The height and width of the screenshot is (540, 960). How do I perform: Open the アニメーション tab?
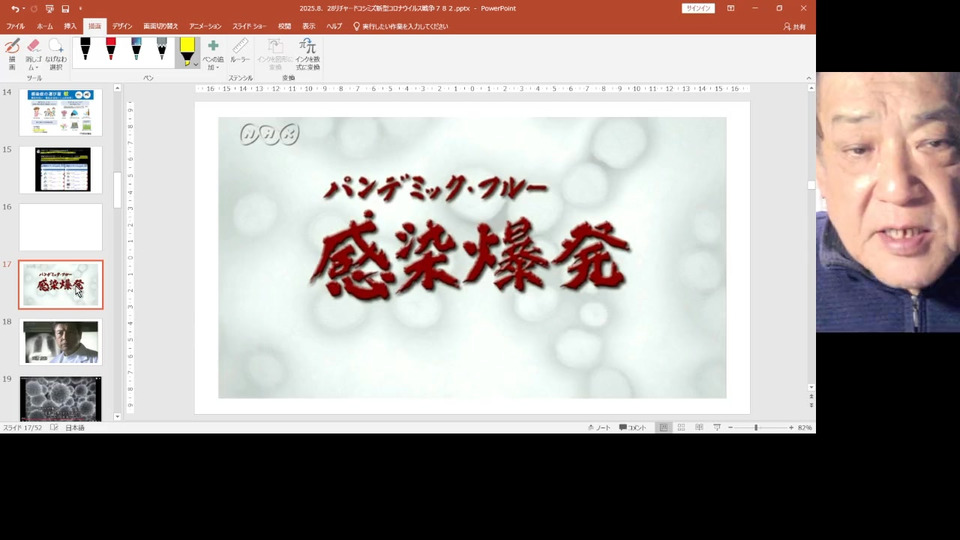tap(205, 26)
